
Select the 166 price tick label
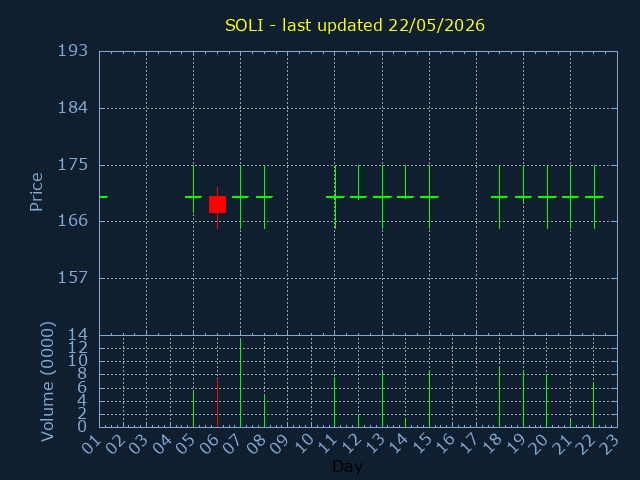coord(73,221)
